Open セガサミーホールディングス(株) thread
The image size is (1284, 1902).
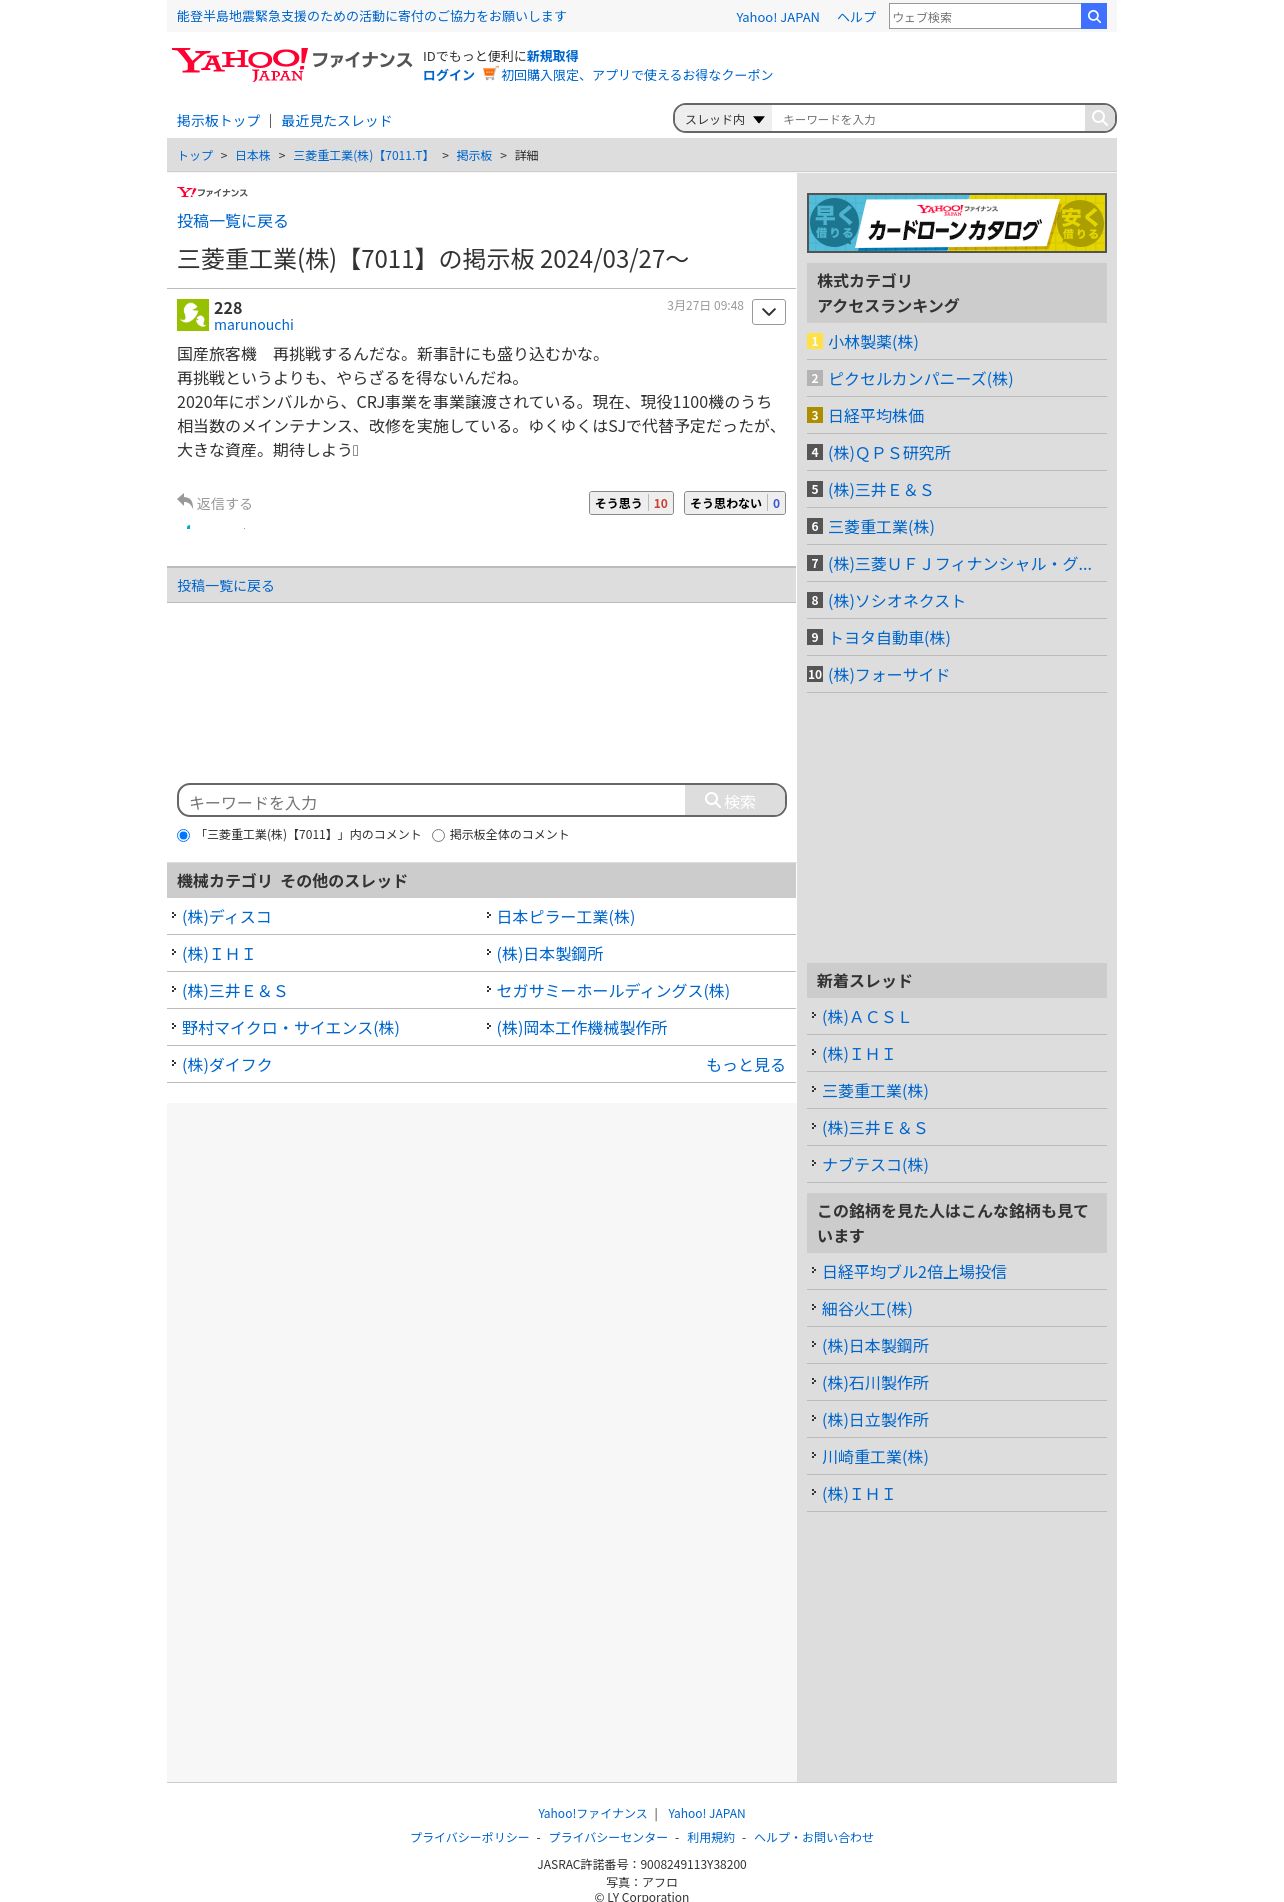click(x=613, y=991)
